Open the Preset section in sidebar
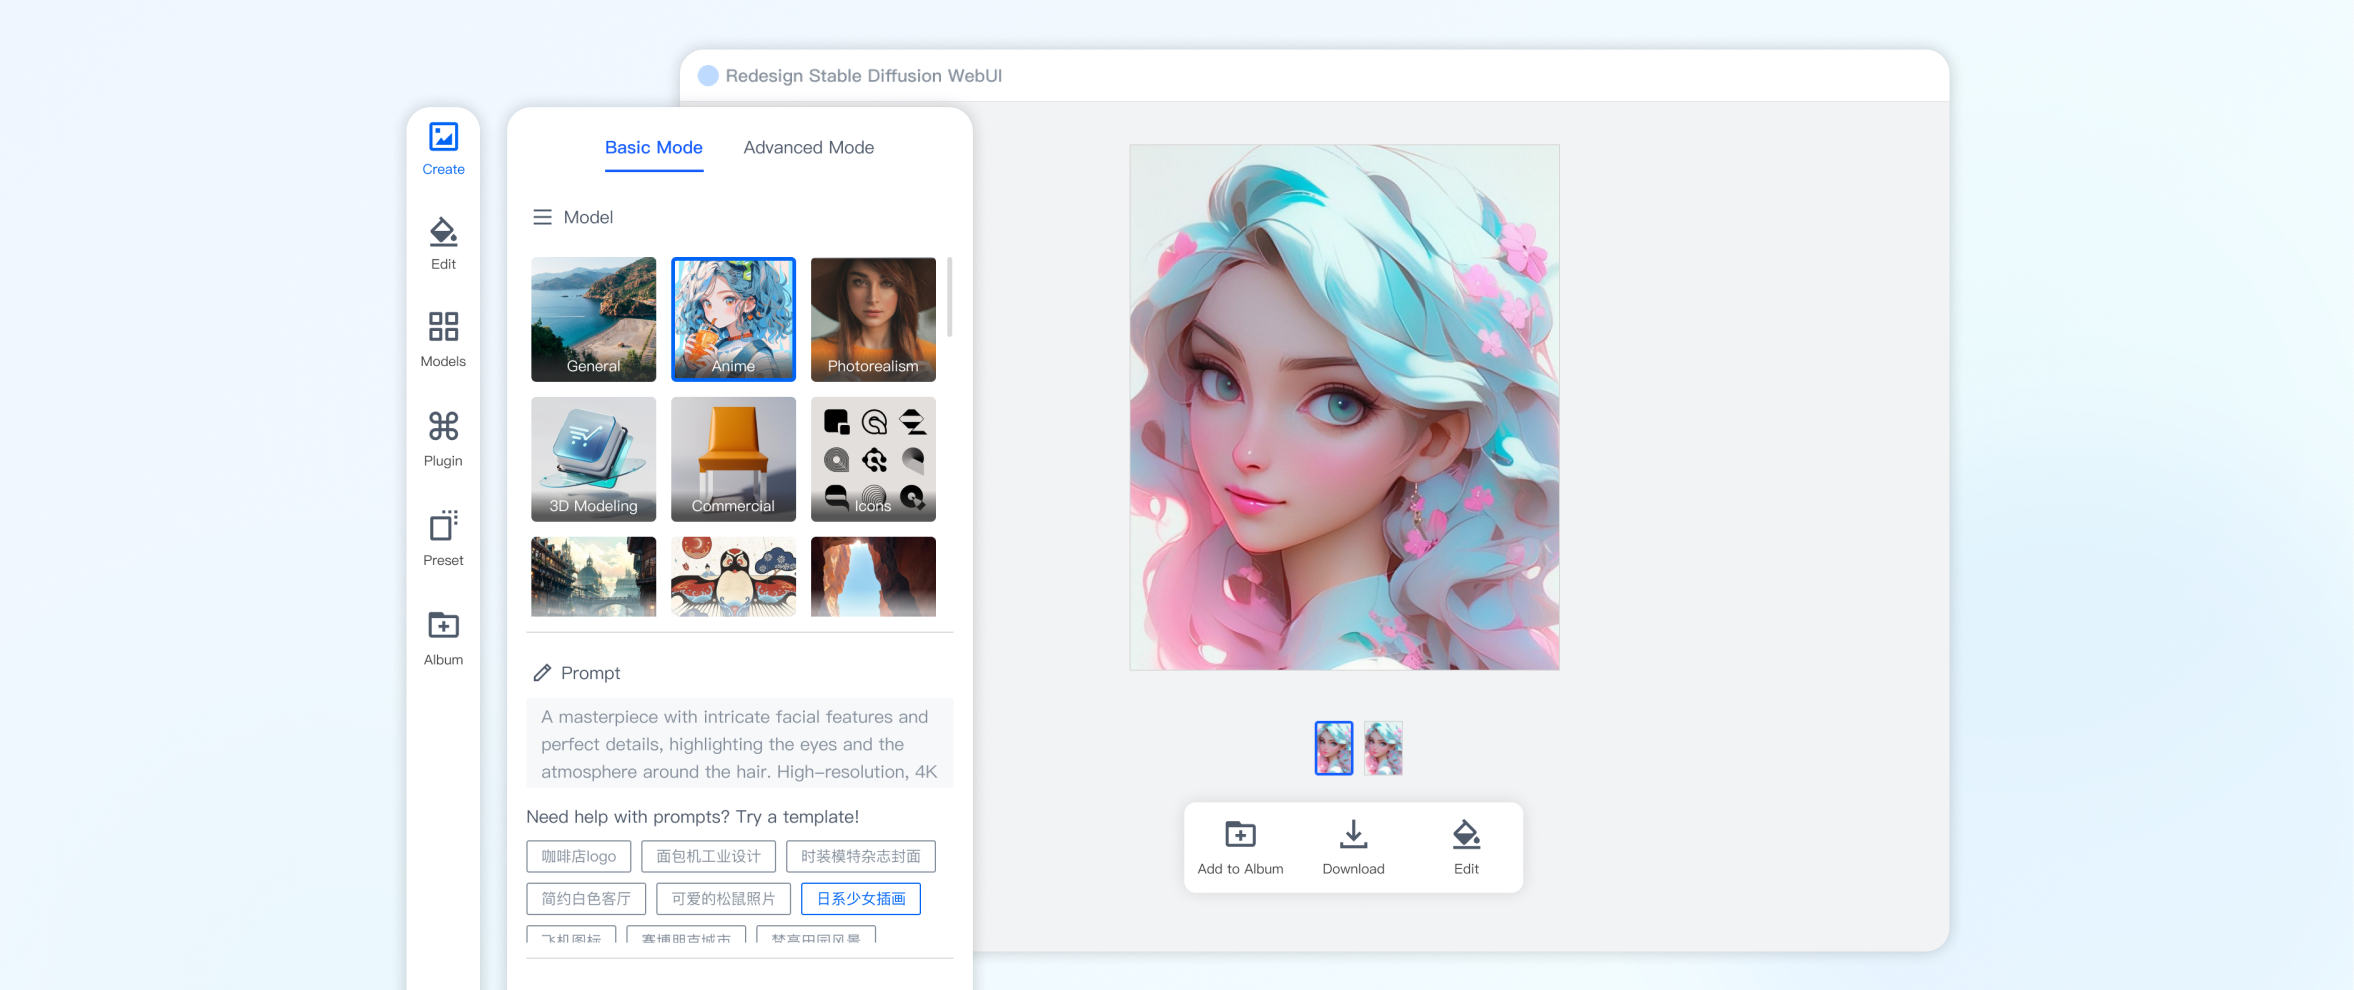2354x990 pixels. [x=443, y=538]
